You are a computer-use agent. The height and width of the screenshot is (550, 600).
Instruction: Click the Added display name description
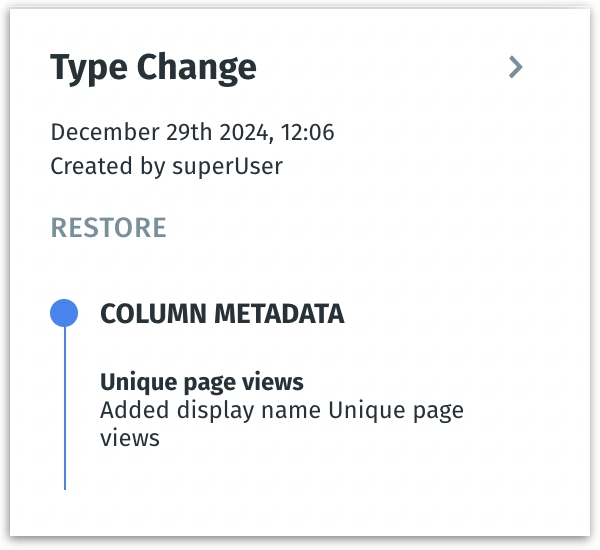[x=281, y=411]
